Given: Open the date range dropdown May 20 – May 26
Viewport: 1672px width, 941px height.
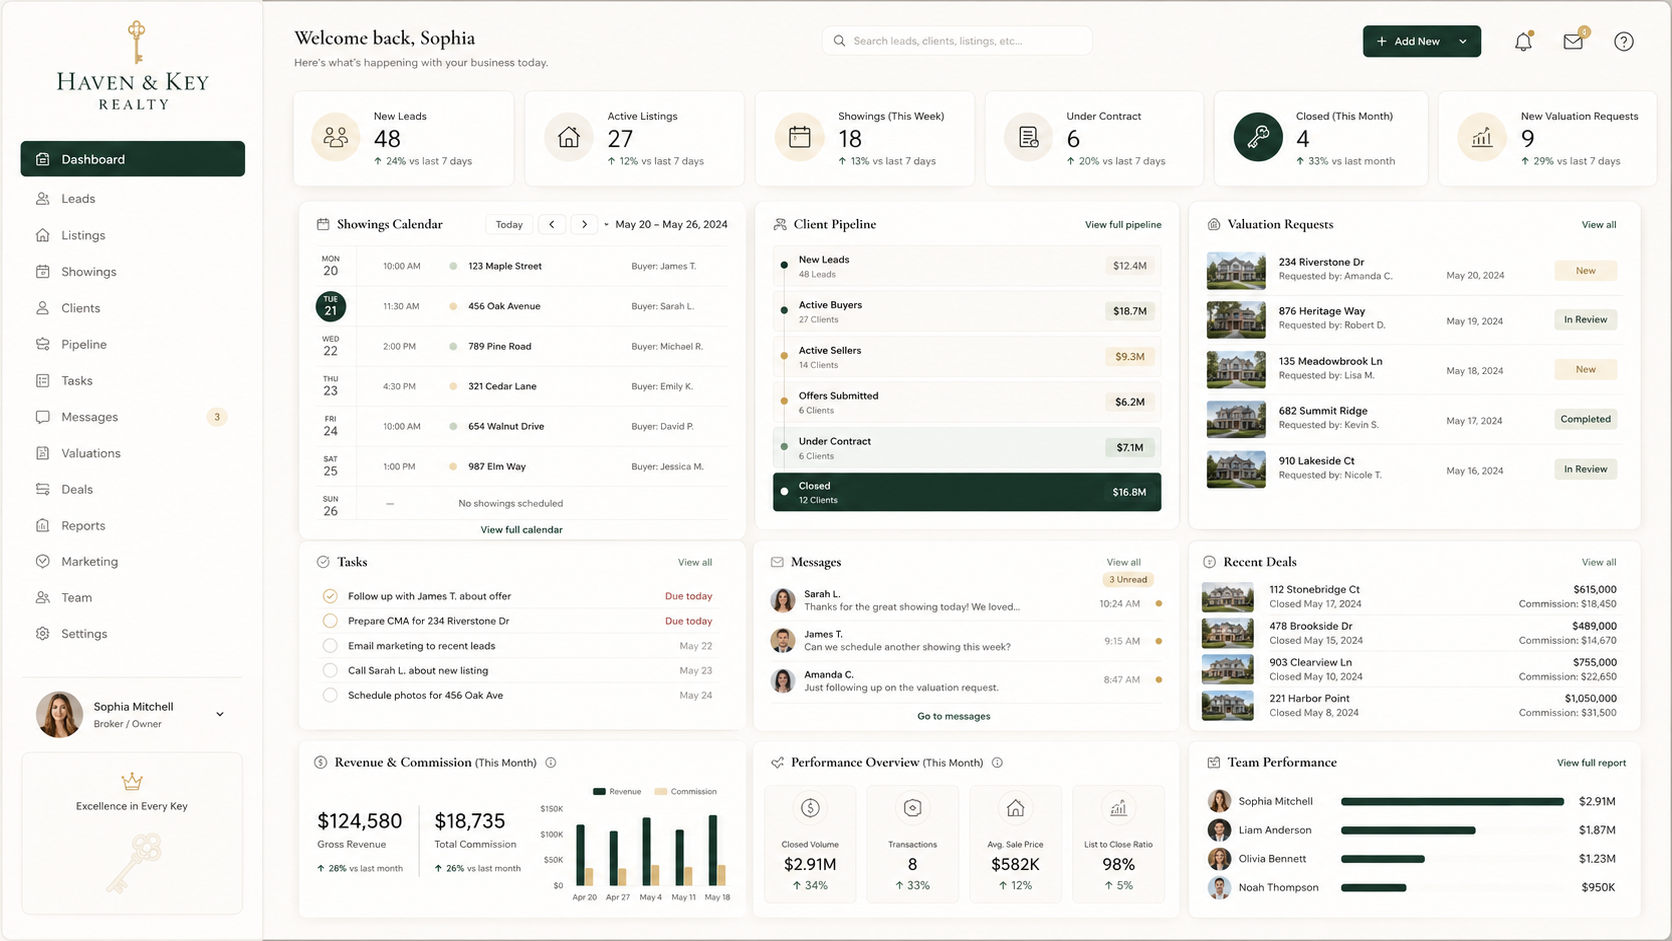Looking at the screenshot, I should 666,224.
